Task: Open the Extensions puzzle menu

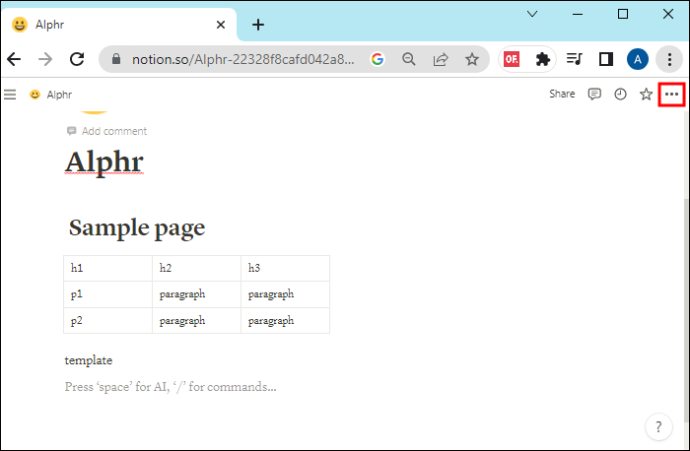Action: coord(543,59)
